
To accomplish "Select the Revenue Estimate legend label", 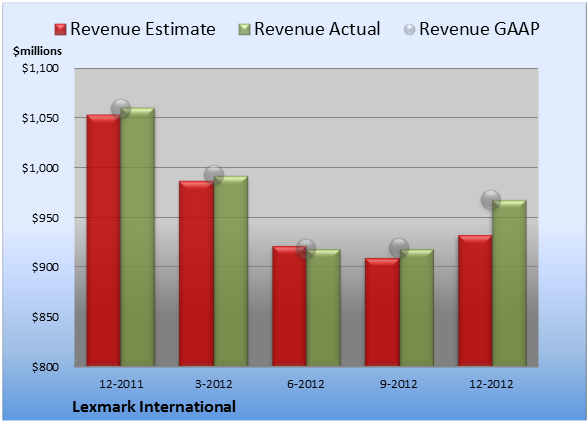I will click(143, 29).
